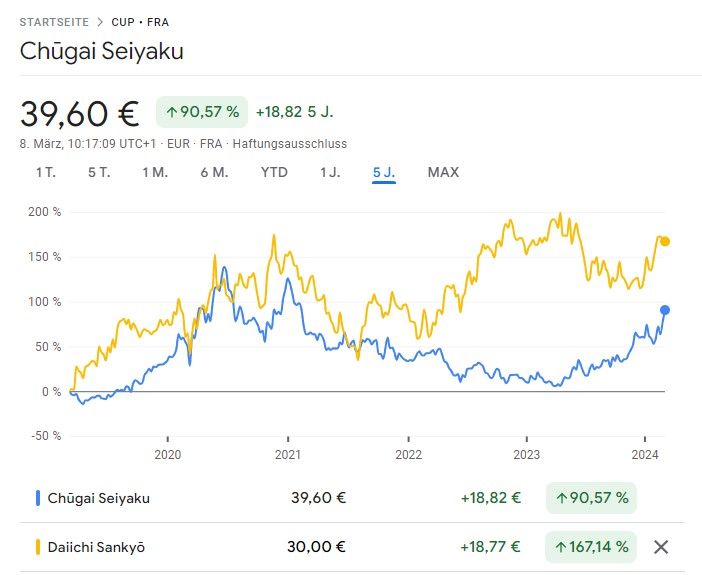Show the MAX time range

tap(443, 172)
